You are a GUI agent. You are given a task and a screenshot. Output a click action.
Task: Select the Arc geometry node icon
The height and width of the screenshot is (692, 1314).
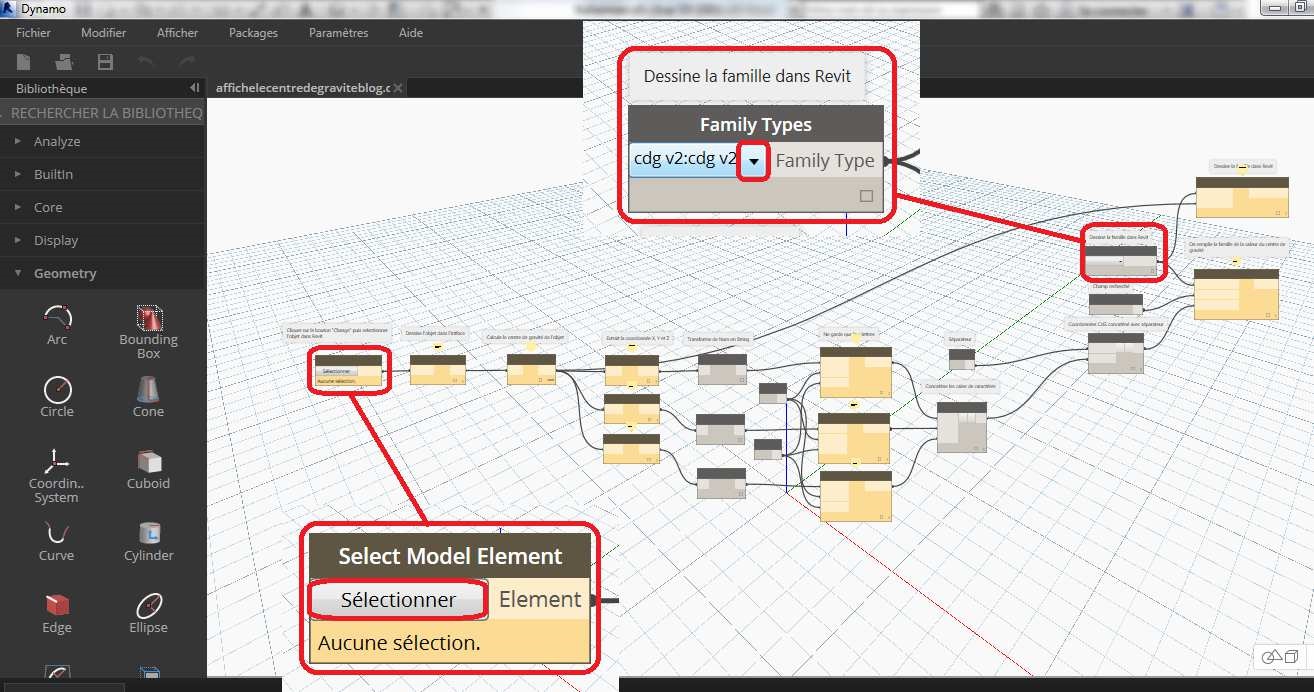[x=57, y=318]
